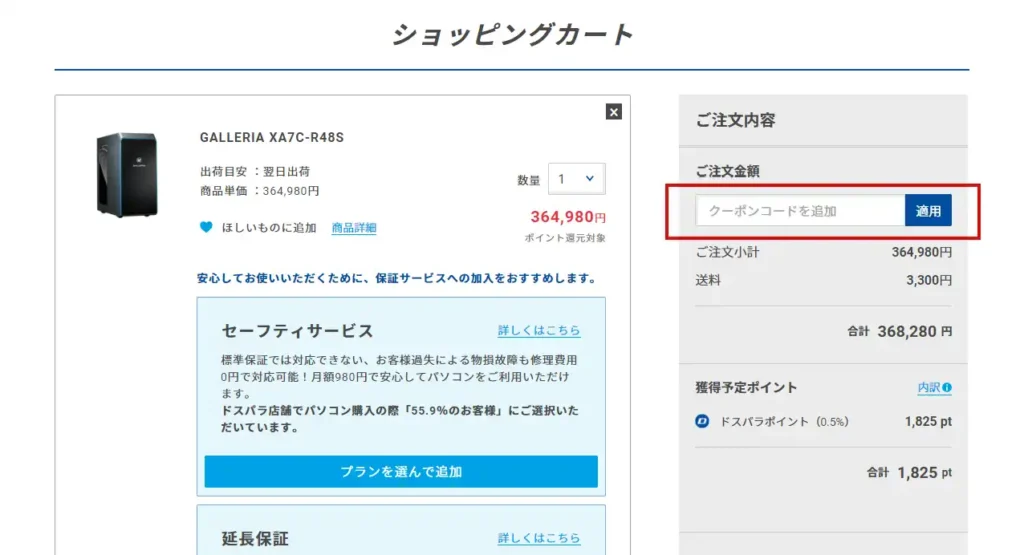Click the ショッピングカート page heading
1024x555 pixels.
click(512, 34)
